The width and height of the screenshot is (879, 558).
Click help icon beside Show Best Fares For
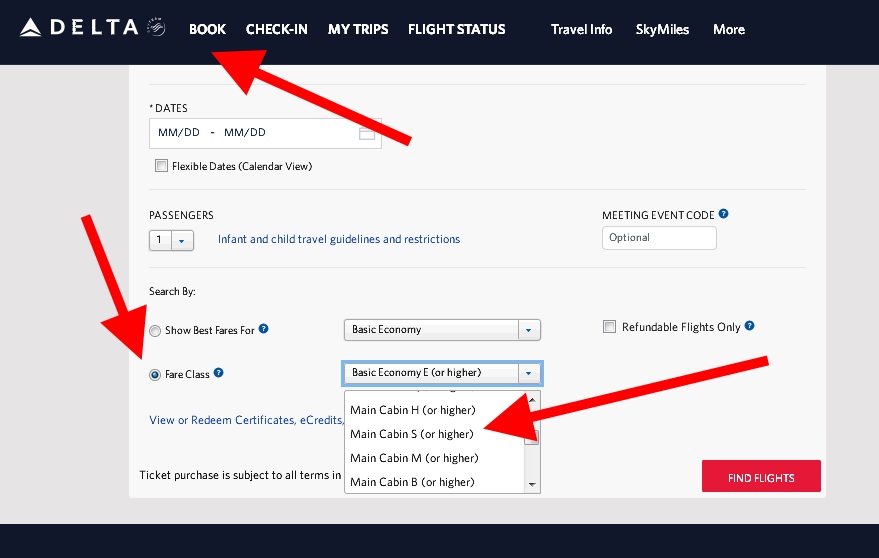click(263, 329)
